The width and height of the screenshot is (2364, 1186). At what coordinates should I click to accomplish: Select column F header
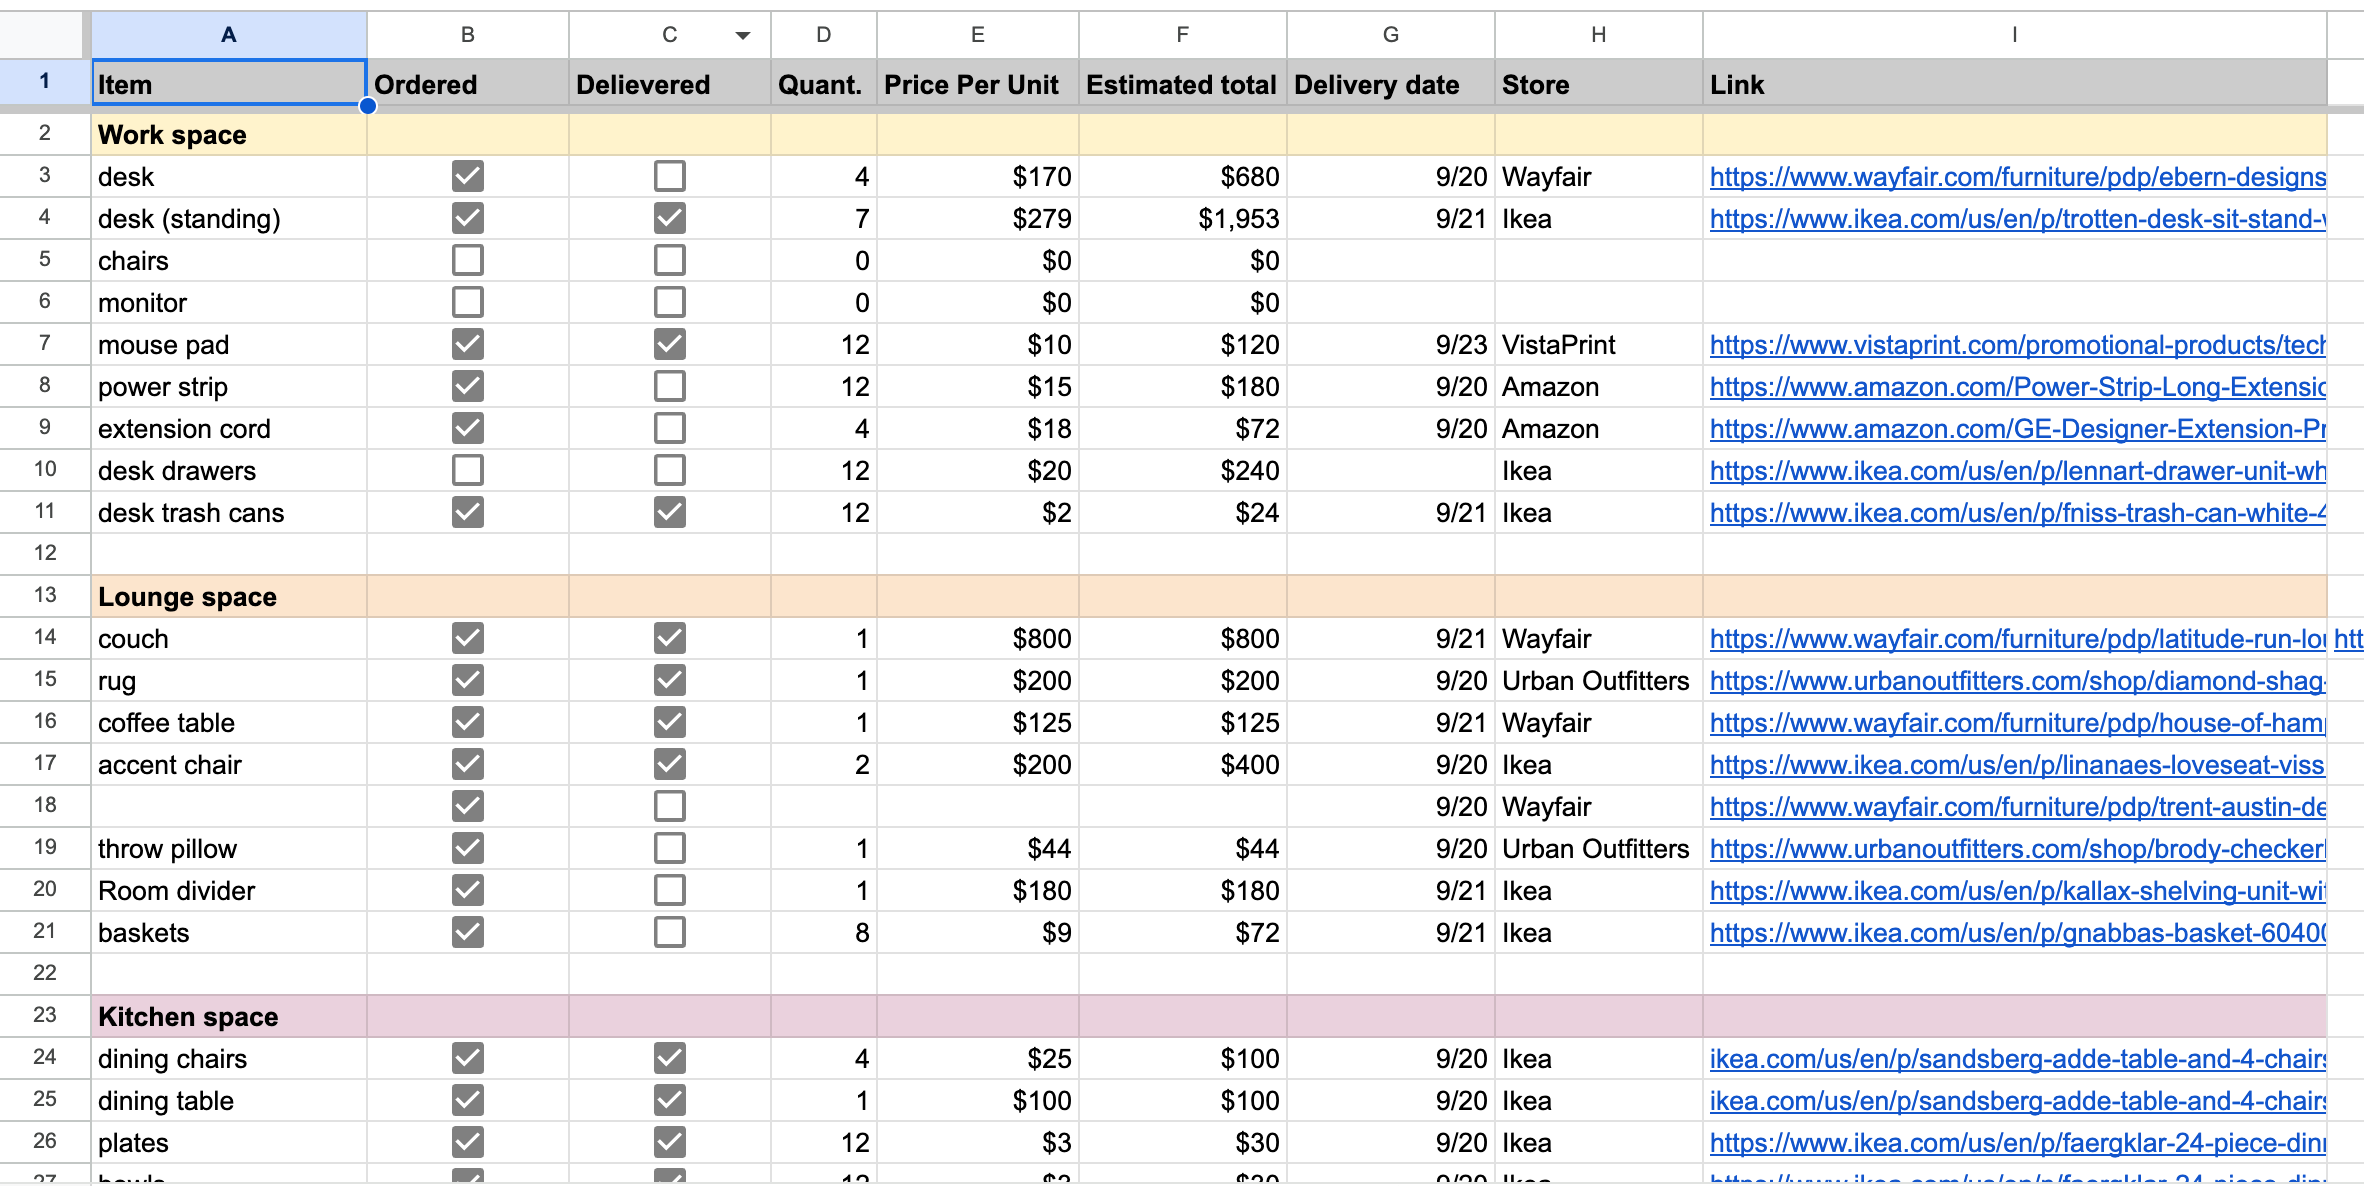point(1182,35)
